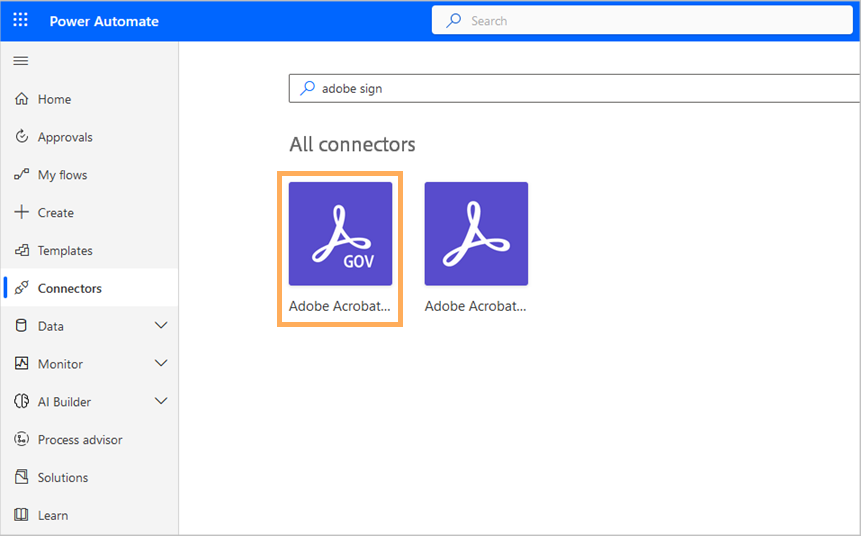This screenshot has width=861, height=536.
Task: Open Process advisor from the sidebar
Action: 90,439
